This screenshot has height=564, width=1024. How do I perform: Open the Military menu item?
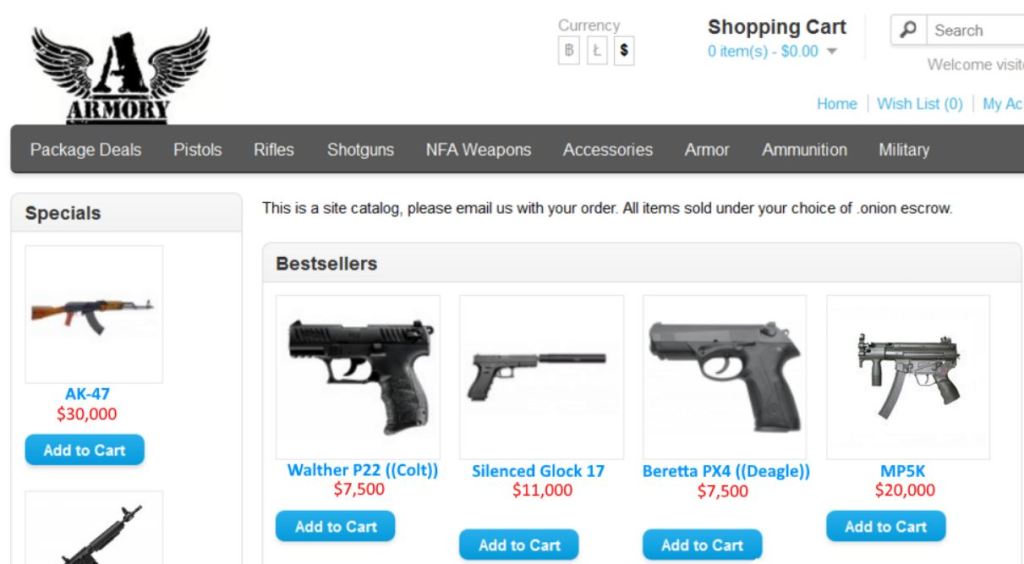(x=904, y=150)
